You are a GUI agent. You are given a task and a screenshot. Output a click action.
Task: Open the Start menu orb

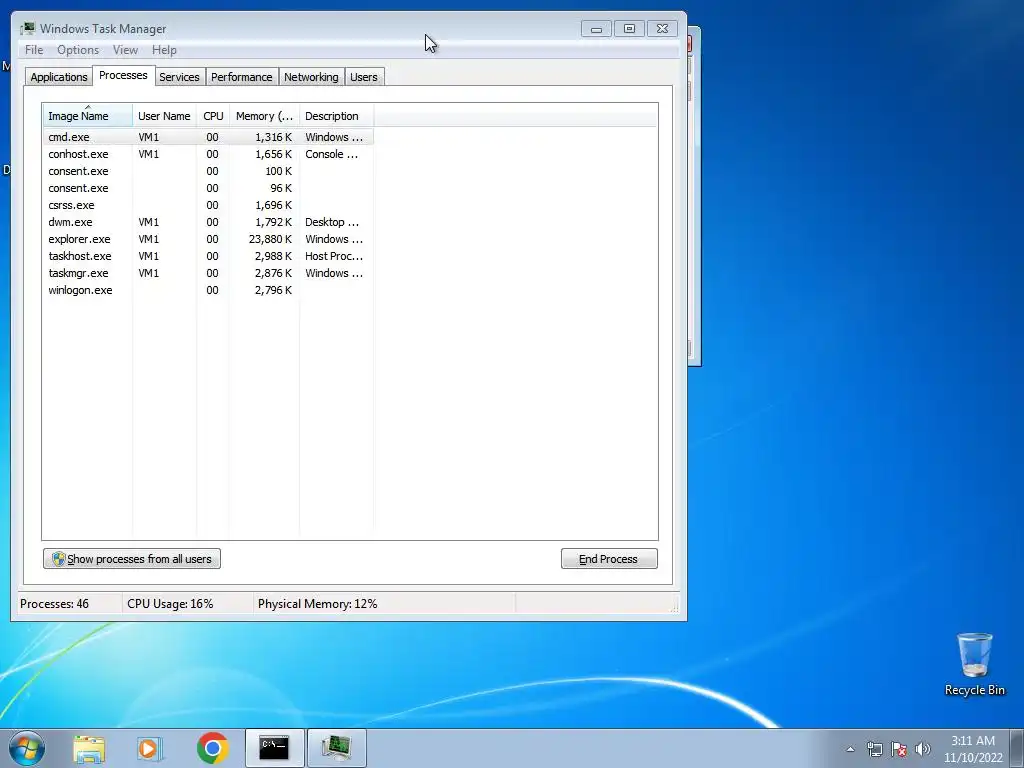point(27,748)
